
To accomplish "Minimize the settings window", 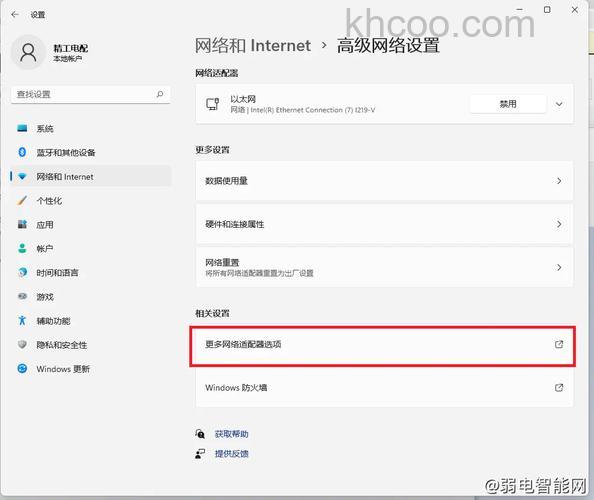I will (x=520, y=9).
